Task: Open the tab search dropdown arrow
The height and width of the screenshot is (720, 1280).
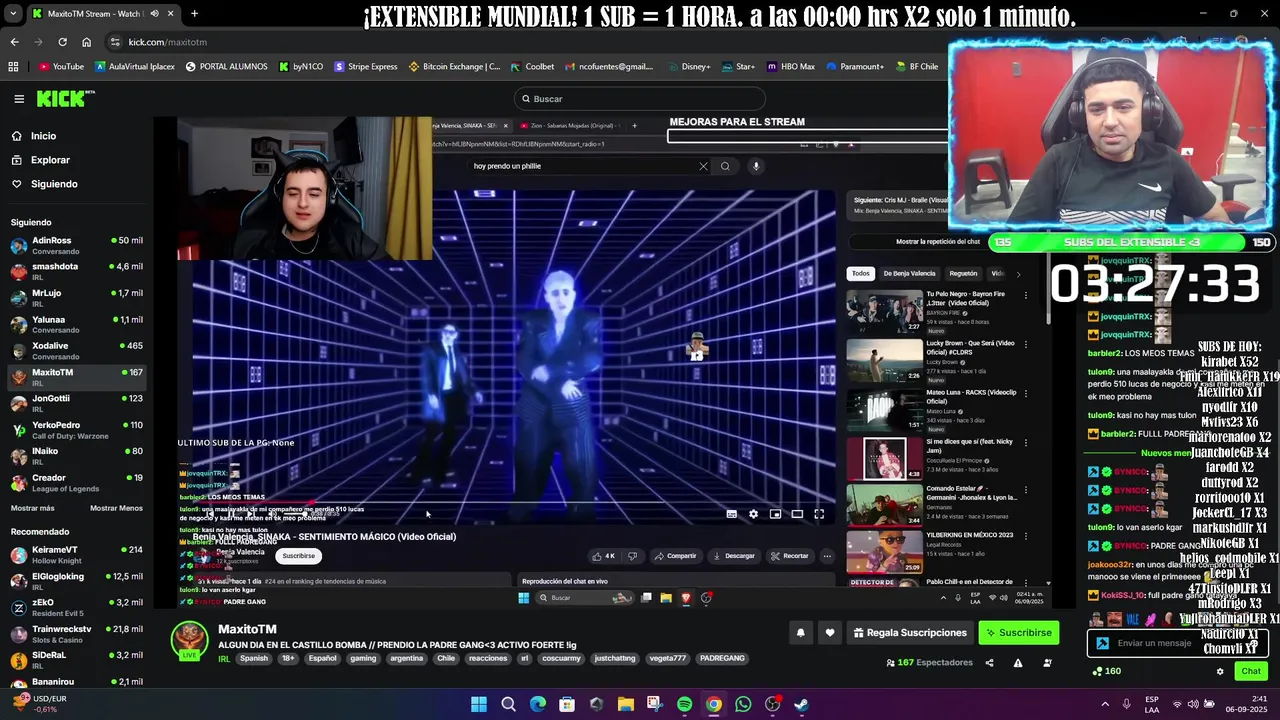Action: (x=14, y=14)
